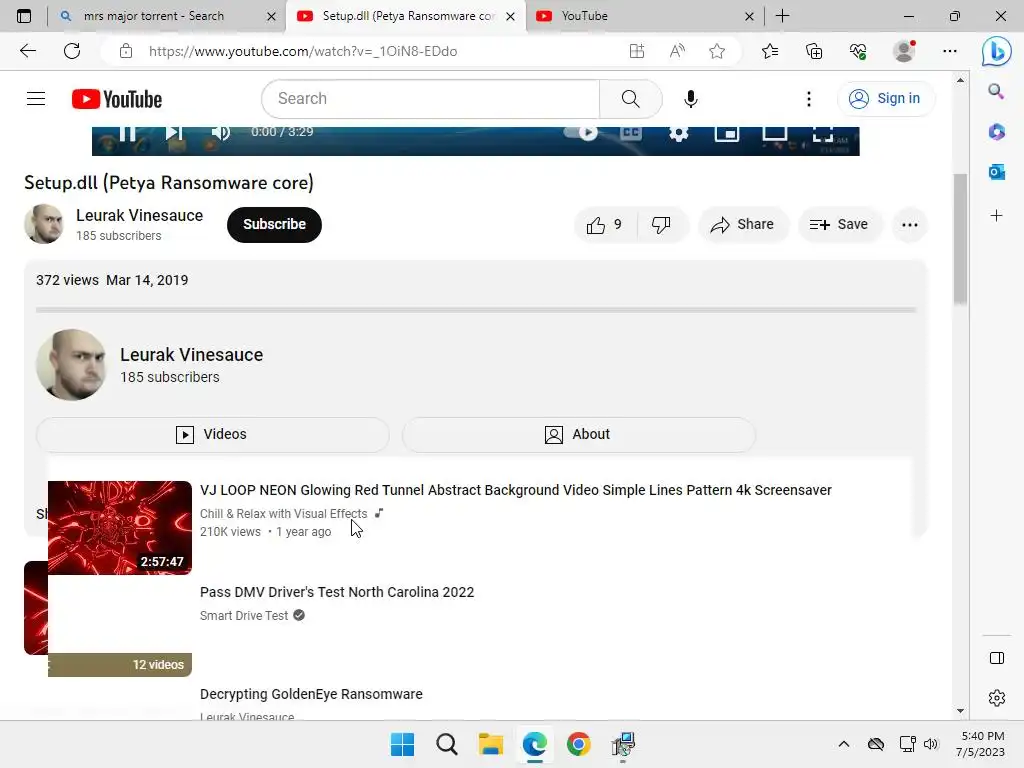This screenshot has width=1024, height=768.
Task: Open the browser profile avatar
Action: pyautogui.click(x=904, y=51)
